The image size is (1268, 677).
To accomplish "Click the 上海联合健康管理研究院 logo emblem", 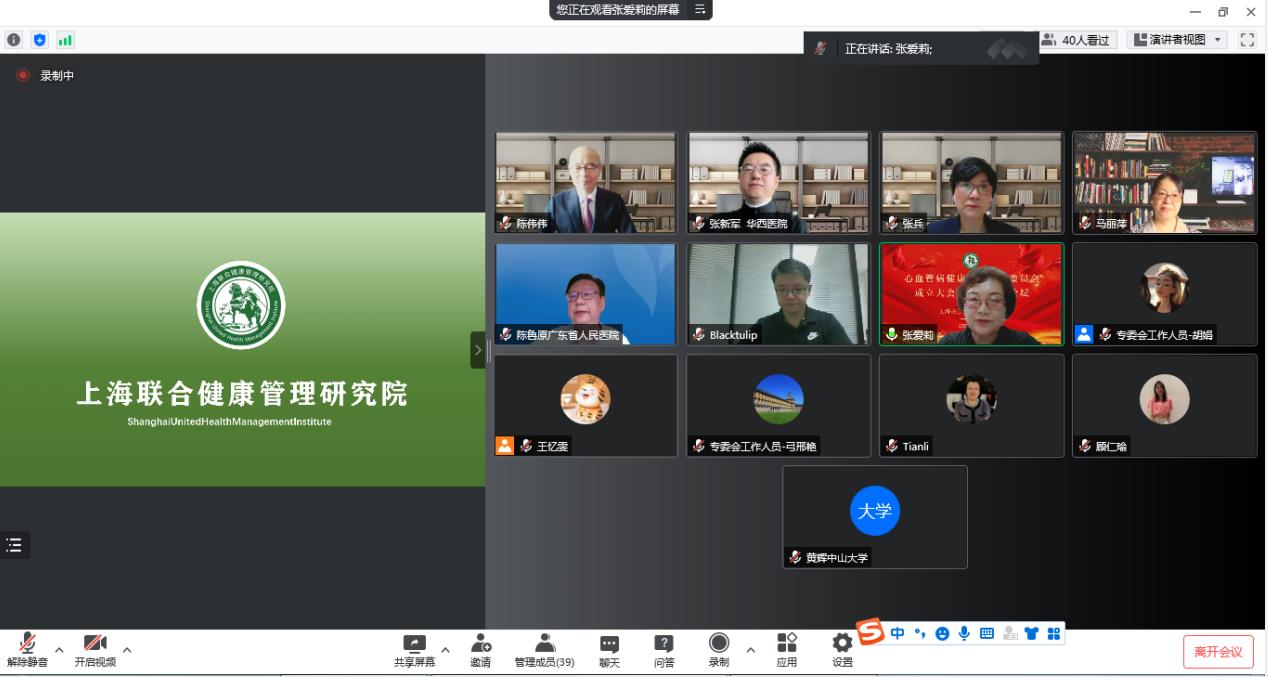I will (x=241, y=305).
